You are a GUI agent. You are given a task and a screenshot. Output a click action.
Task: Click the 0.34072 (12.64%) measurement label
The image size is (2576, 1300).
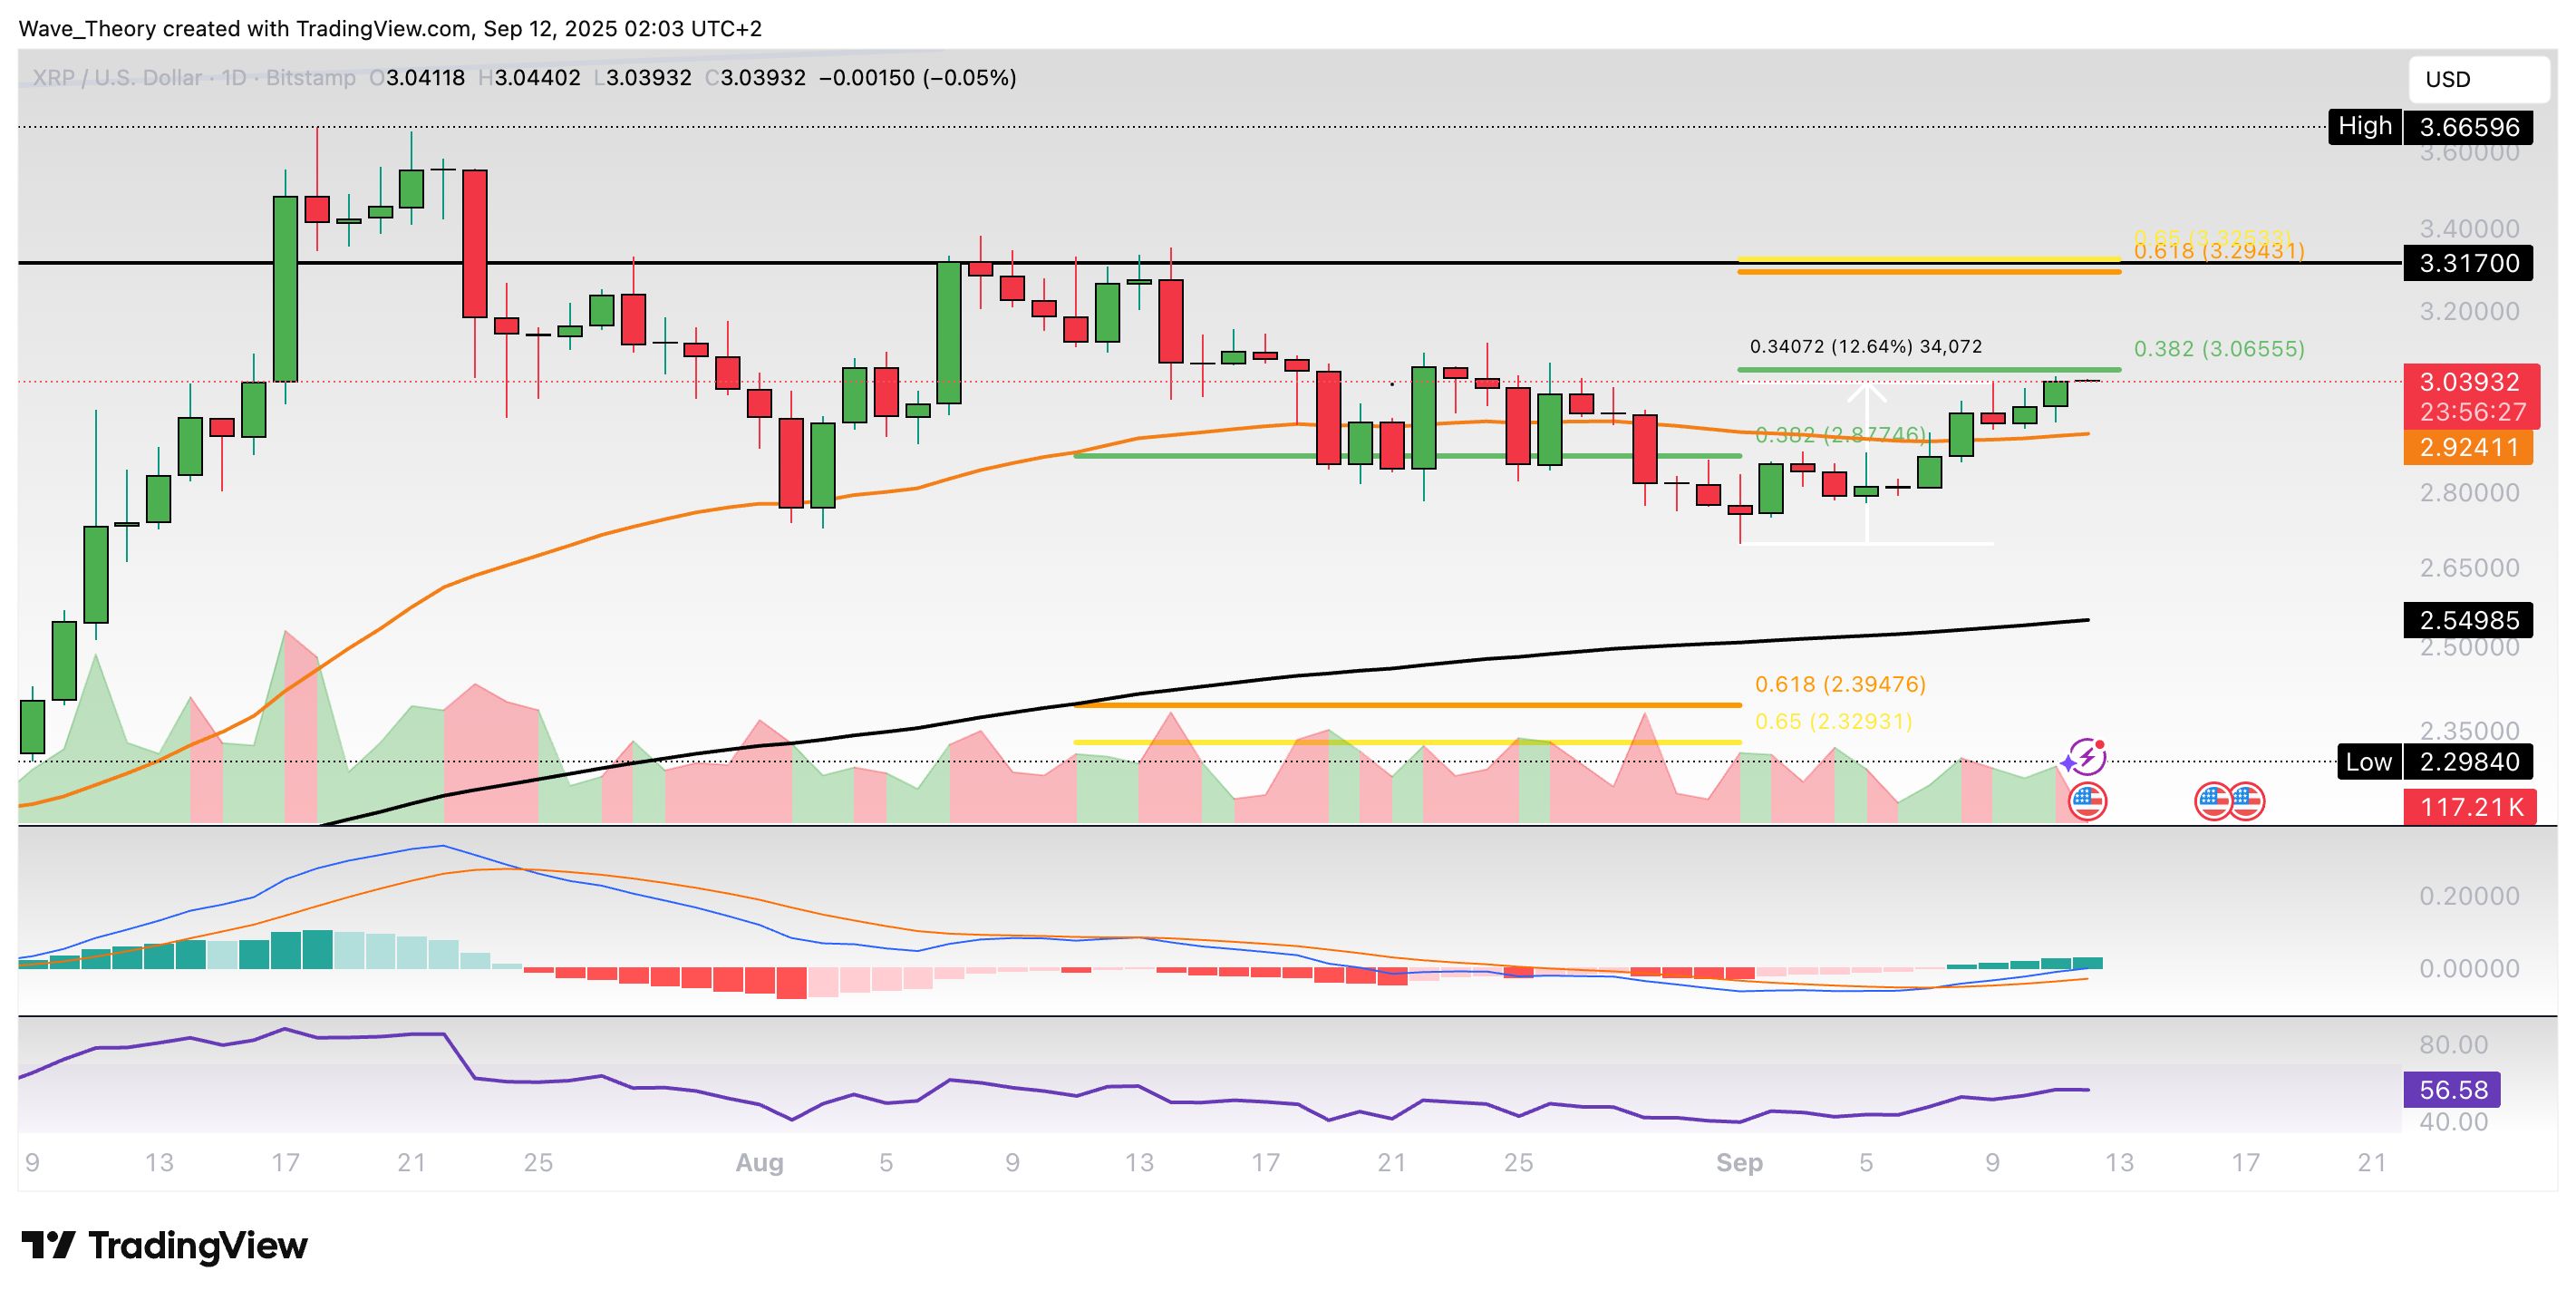(x=1866, y=347)
